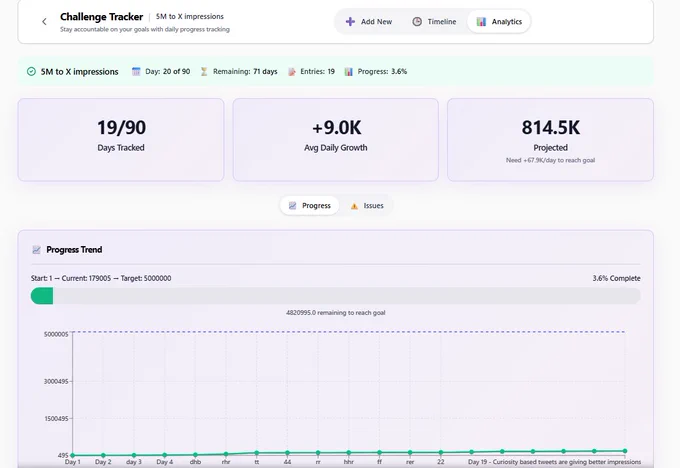Screen dimensions: 680x468
Task: Click the '3.6% Complete' label
Action: [x=616, y=278]
